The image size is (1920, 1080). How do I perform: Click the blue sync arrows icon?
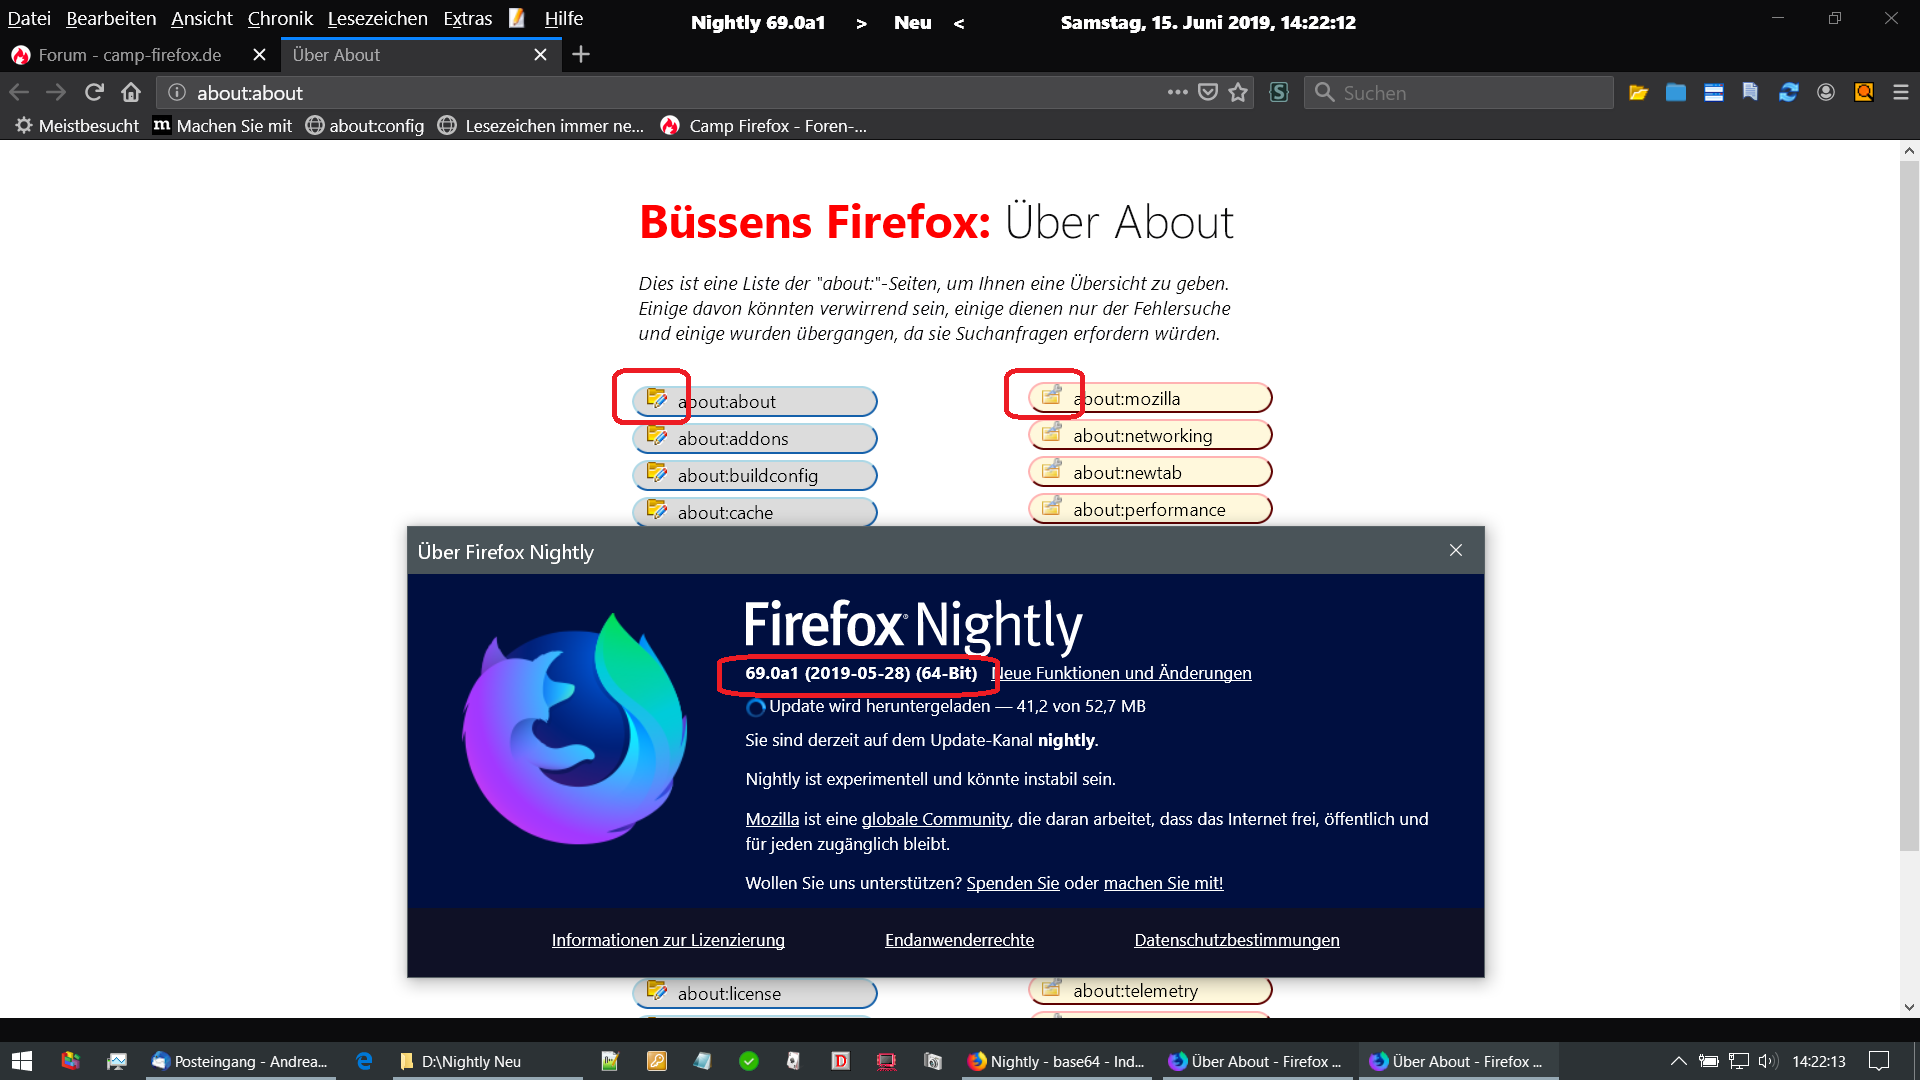pyautogui.click(x=1788, y=93)
